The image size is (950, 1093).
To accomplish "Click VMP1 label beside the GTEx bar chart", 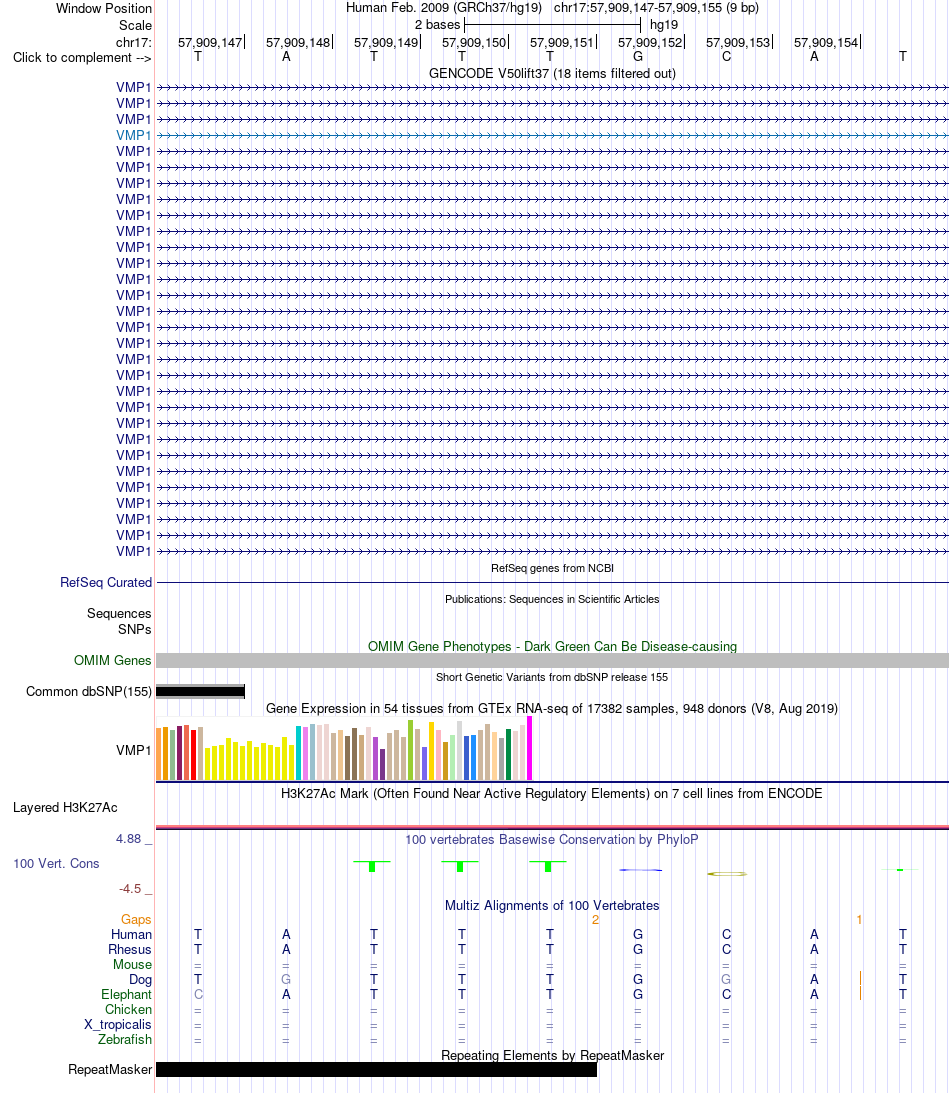I will click(x=134, y=750).
